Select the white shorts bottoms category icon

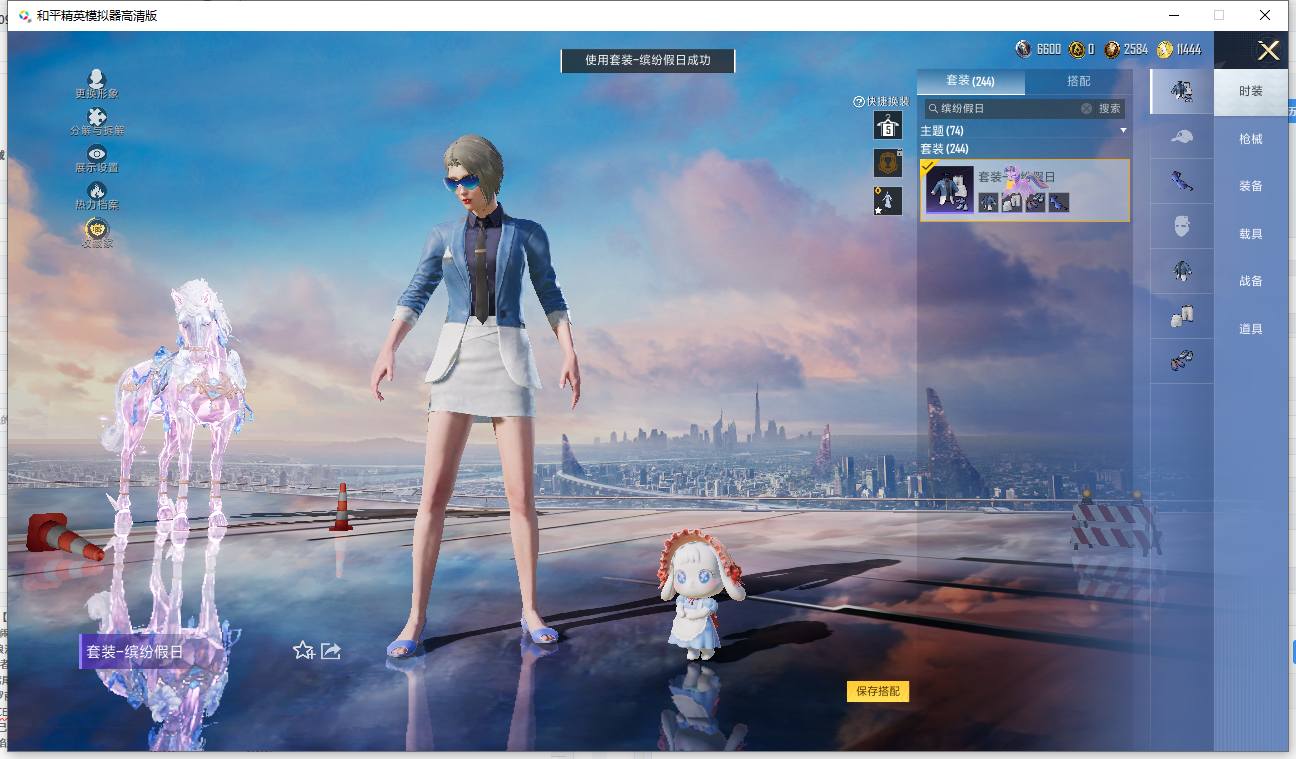[1181, 316]
